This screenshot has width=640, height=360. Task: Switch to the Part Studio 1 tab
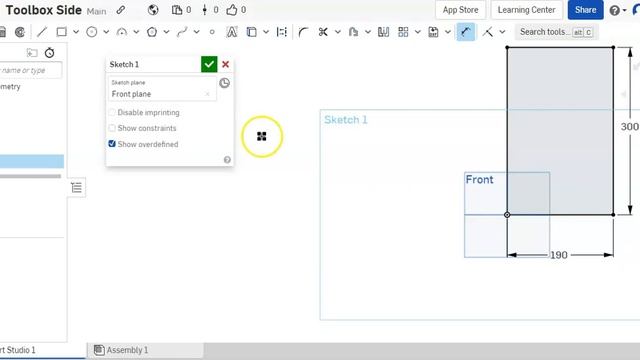pos(41,350)
